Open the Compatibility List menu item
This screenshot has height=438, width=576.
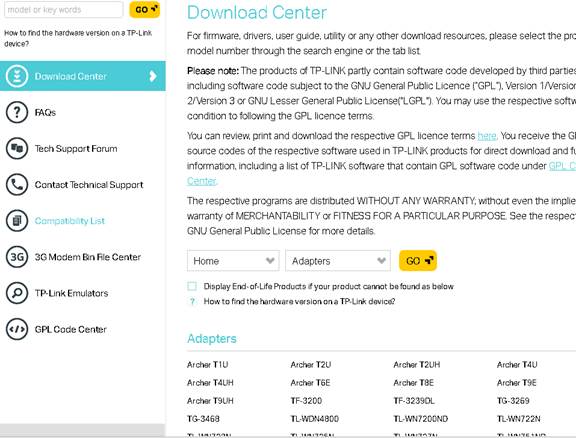coord(70,221)
